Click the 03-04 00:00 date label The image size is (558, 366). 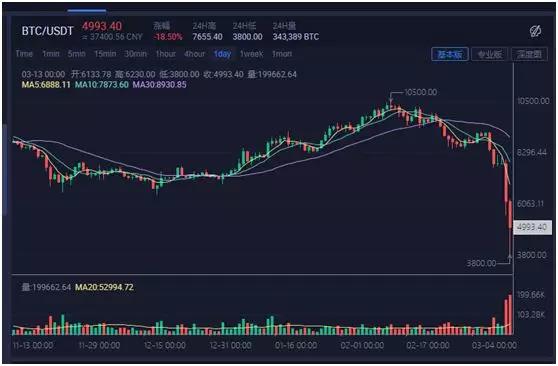click(x=494, y=345)
